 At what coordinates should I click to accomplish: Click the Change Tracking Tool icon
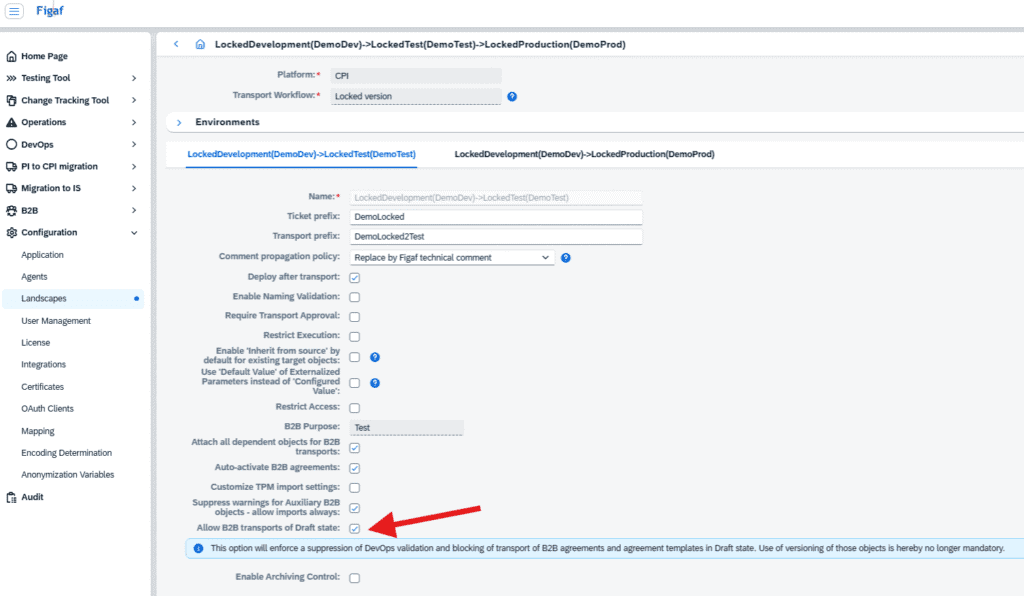[11, 100]
